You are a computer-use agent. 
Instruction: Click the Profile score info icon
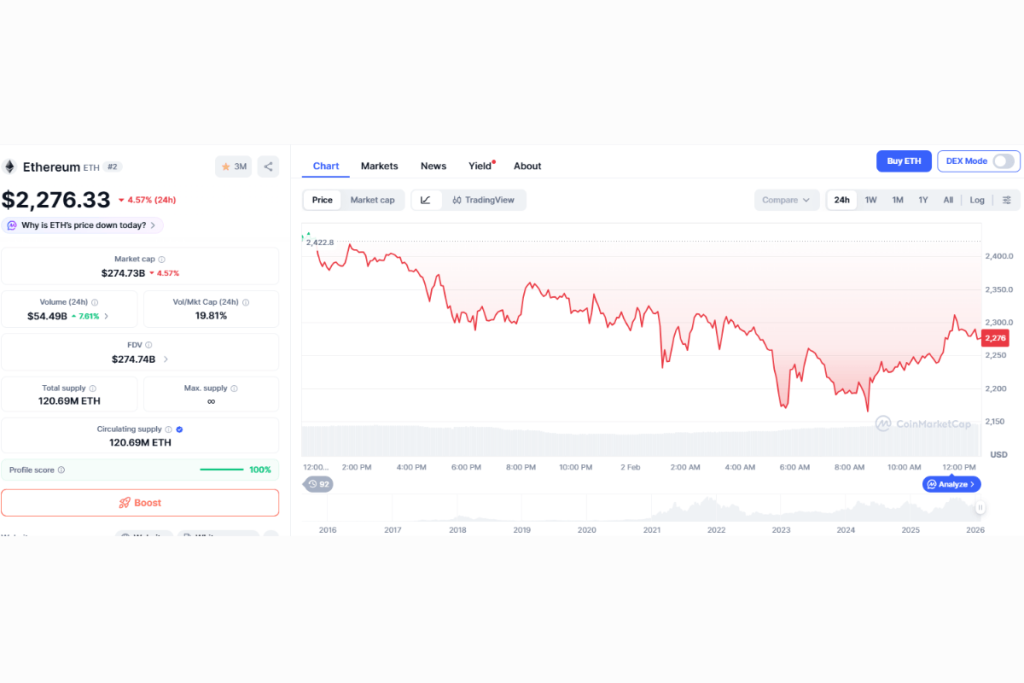pos(61,469)
